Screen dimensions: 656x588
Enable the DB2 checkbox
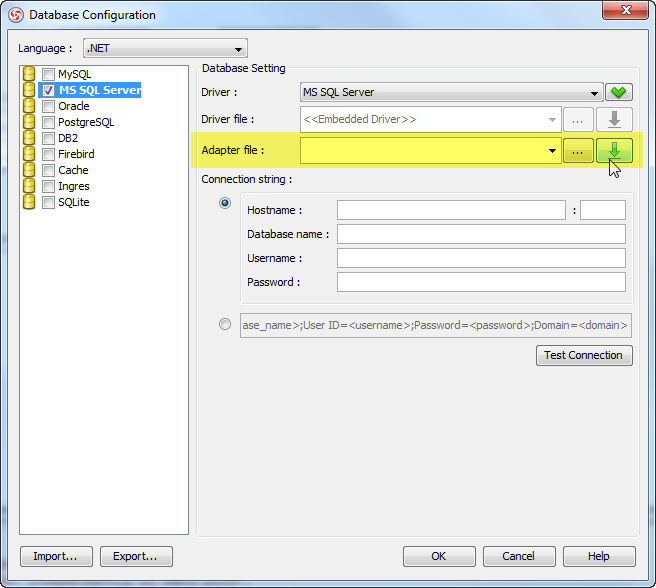48,138
